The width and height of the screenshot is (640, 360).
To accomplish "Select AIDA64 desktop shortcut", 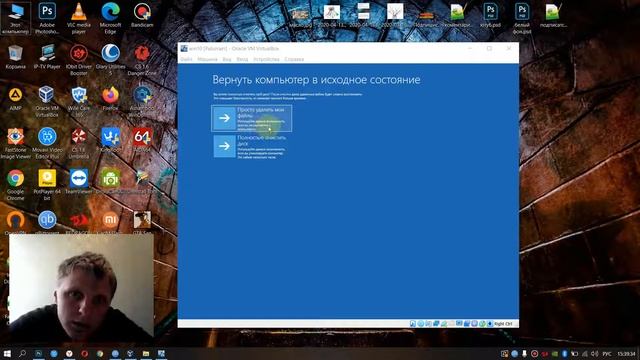I will [x=142, y=140].
